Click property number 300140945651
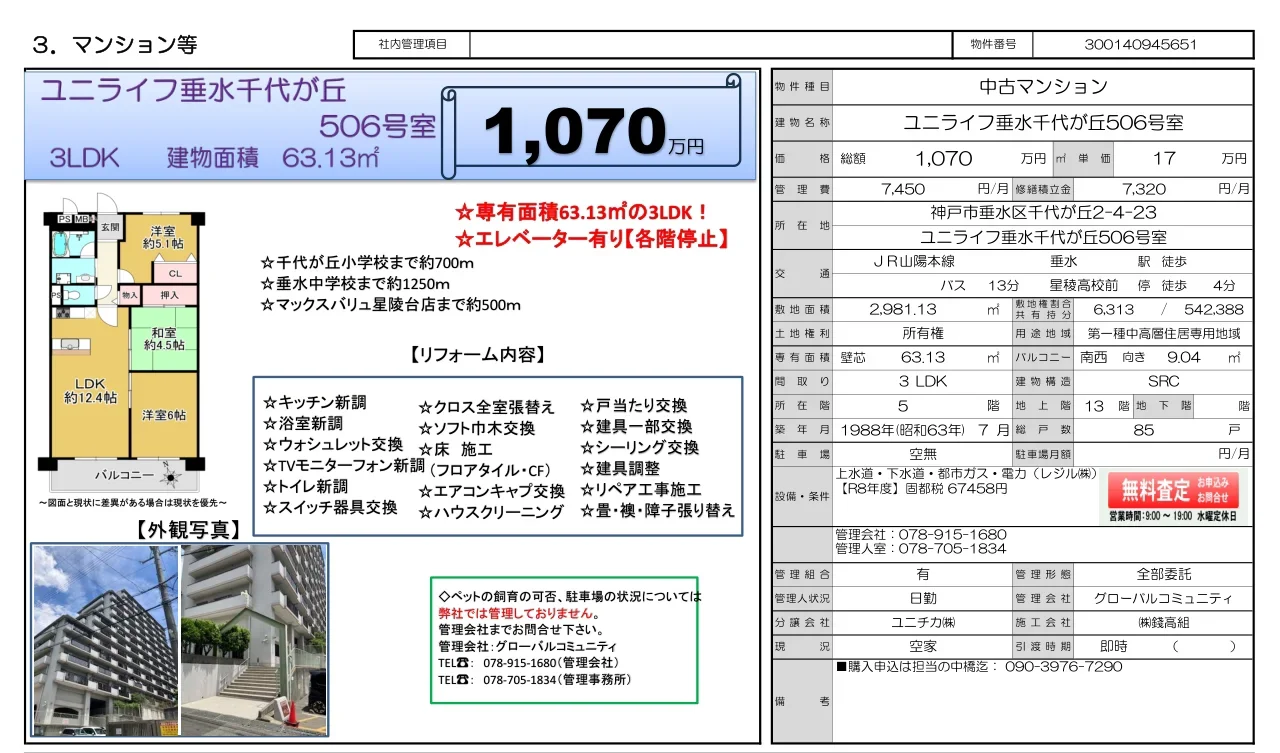The height and width of the screenshot is (753, 1280). [1141, 45]
